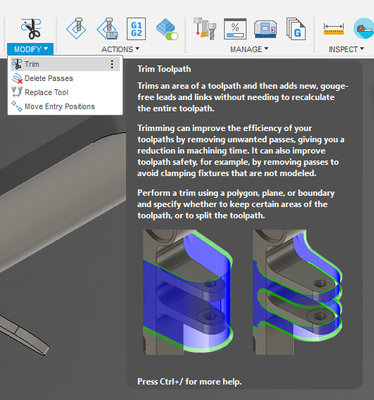Screen dimensions: 374x400
Task: Expand the ACTIONS dropdown
Action: [x=120, y=49]
